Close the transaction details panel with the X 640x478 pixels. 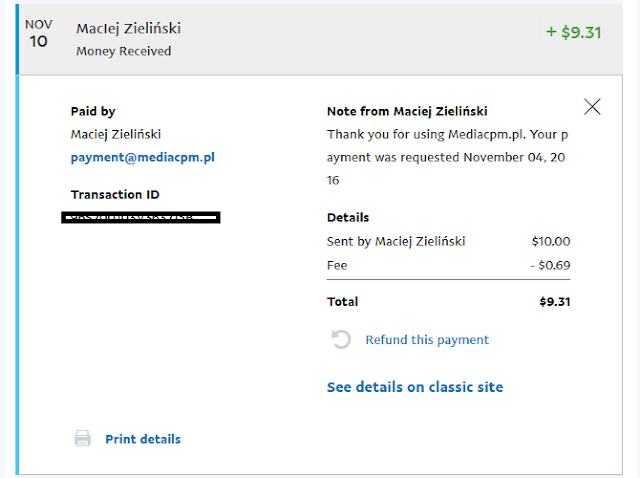click(x=592, y=107)
